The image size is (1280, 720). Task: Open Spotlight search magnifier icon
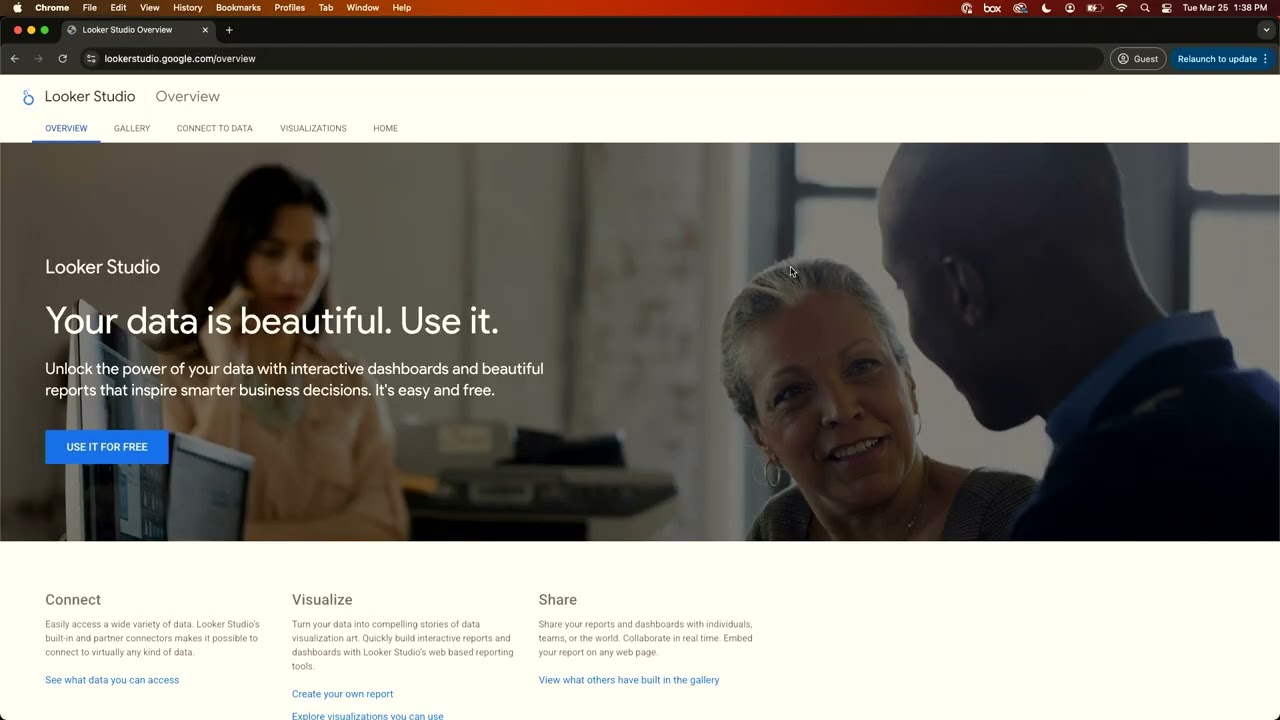point(1145,8)
